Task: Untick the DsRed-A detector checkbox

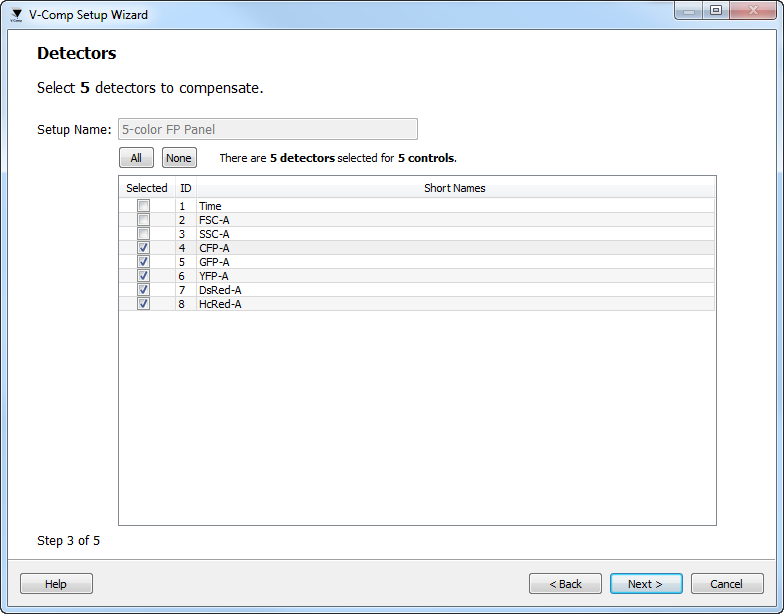Action: point(144,290)
